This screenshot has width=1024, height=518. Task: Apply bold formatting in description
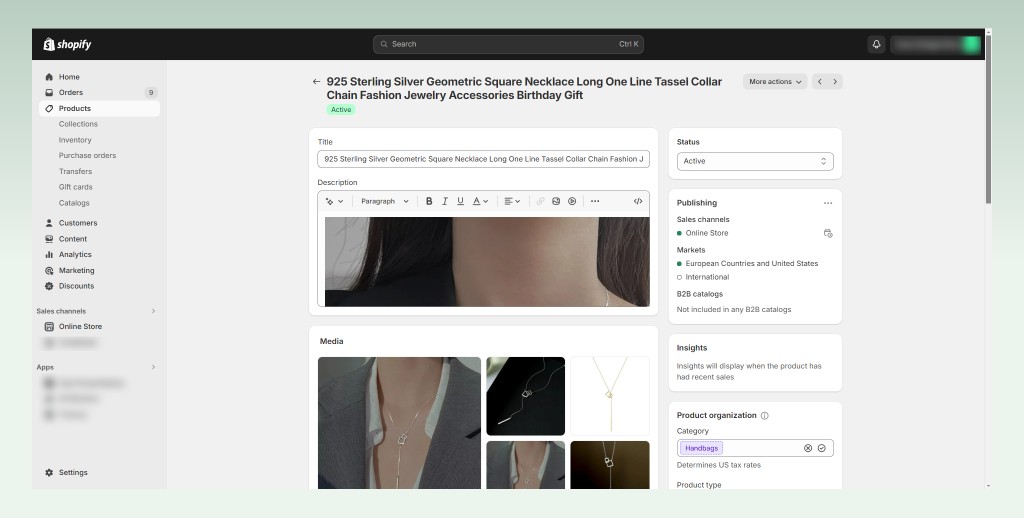point(429,201)
